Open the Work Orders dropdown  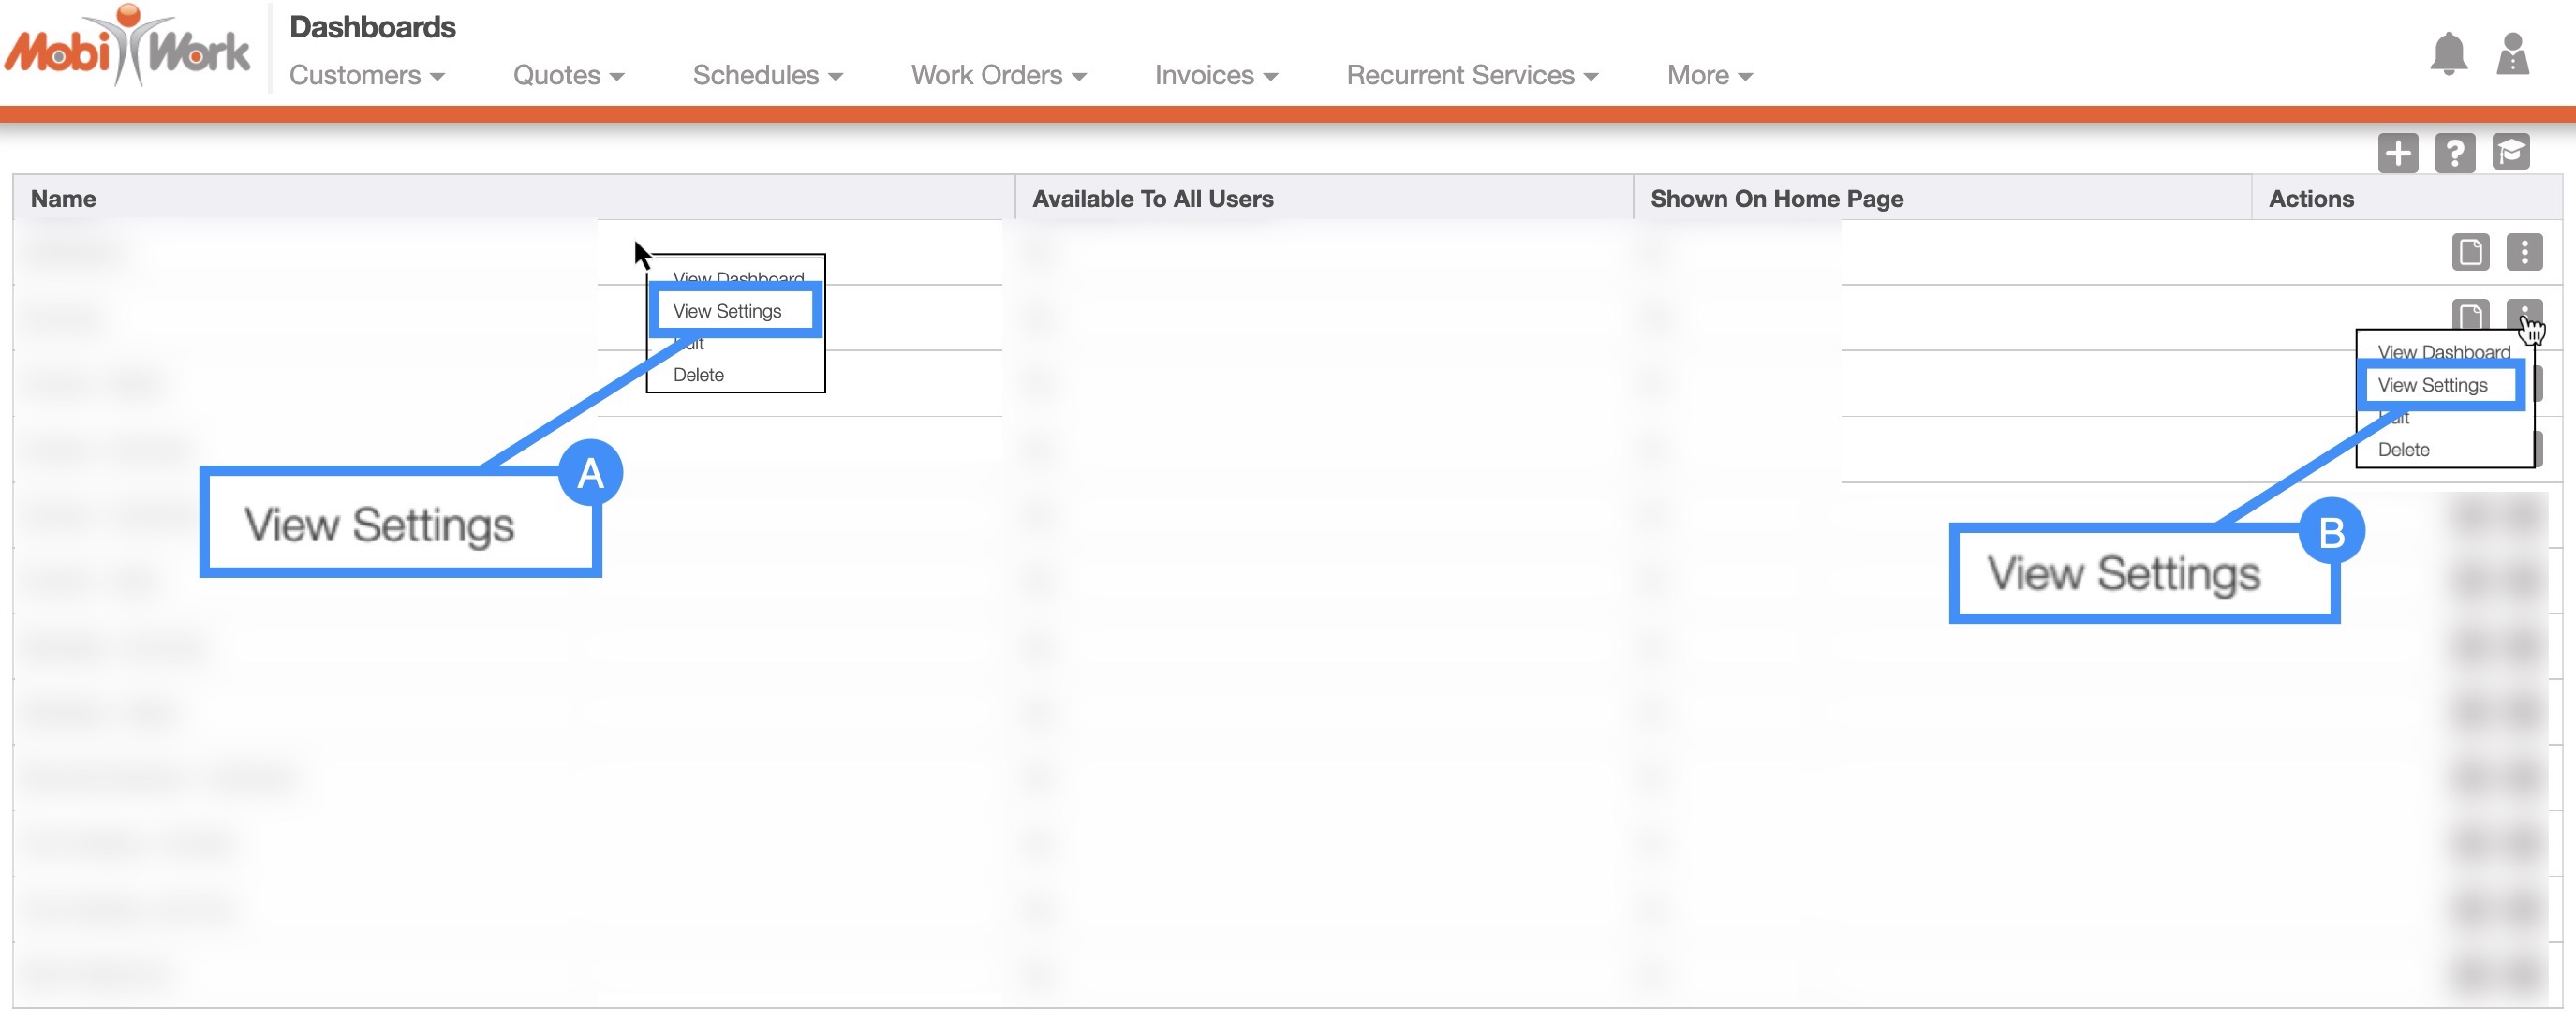tap(997, 76)
